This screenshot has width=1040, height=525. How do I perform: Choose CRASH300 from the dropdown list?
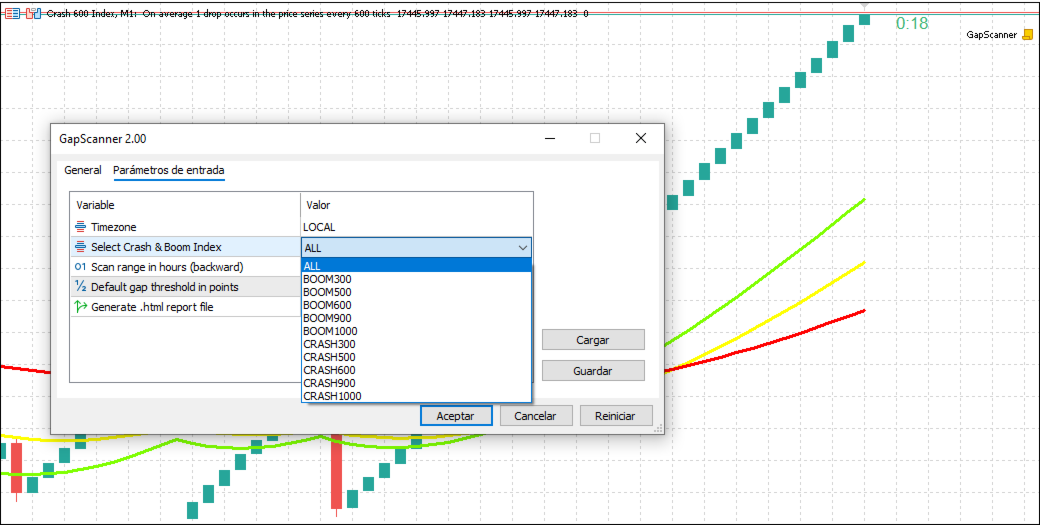point(416,344)
